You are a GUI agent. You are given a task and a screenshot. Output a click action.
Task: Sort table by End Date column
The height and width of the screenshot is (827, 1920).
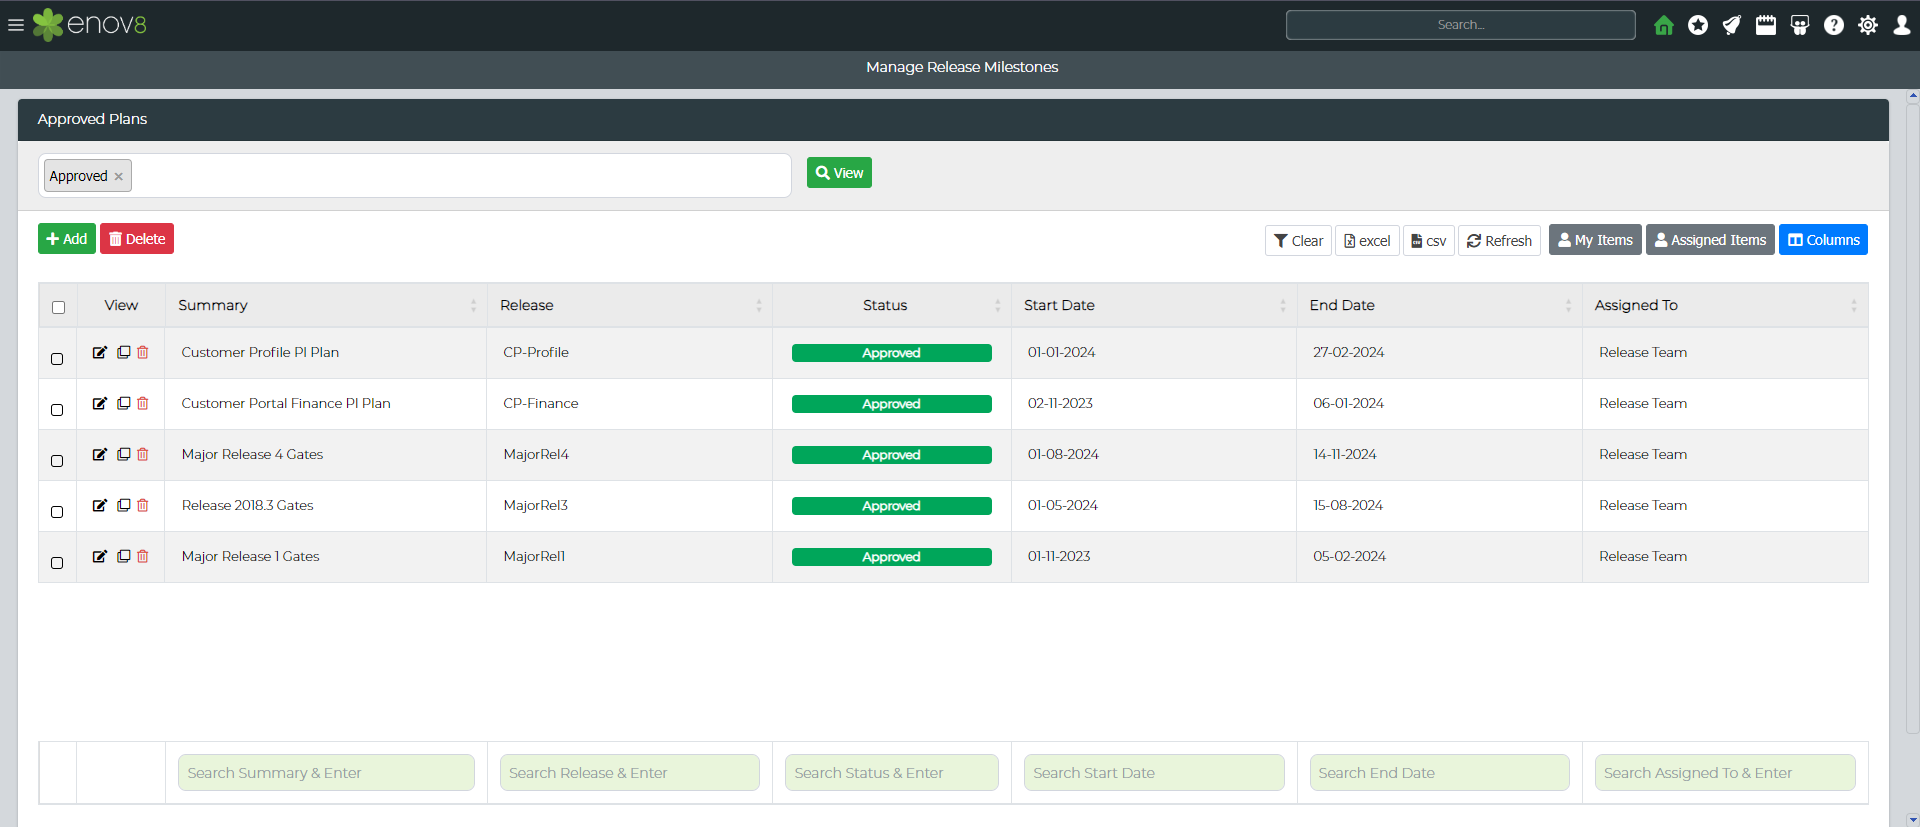coord(1439,305)
